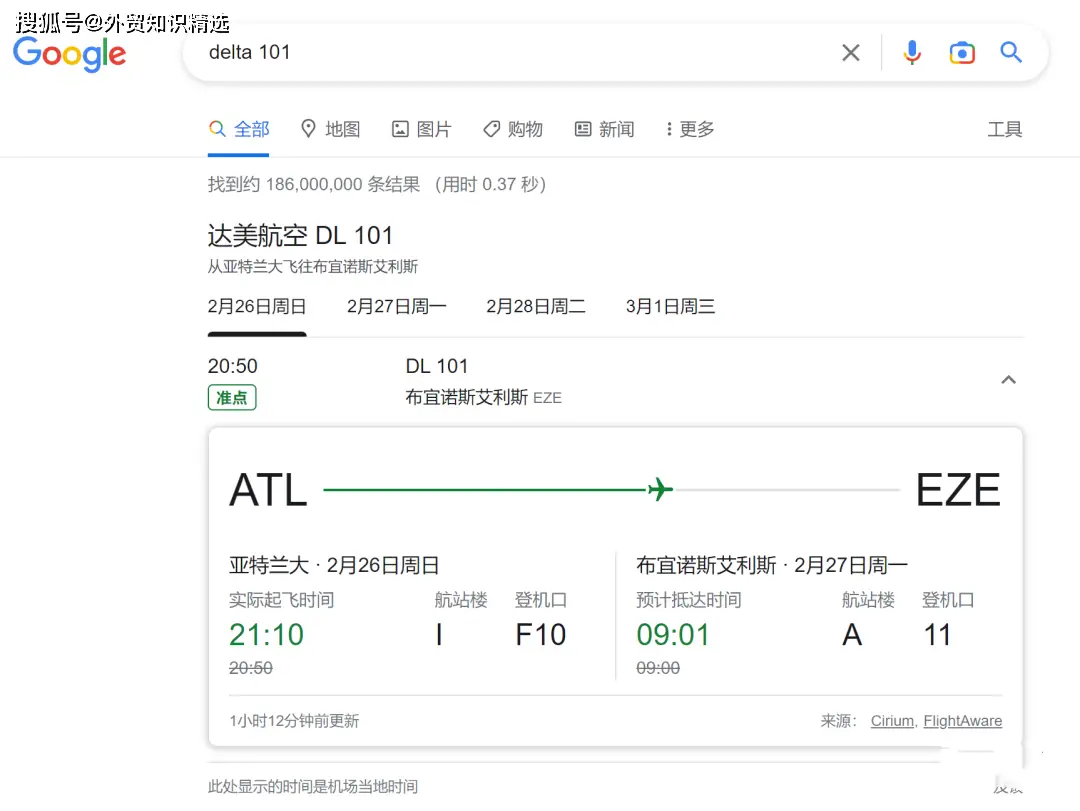Switch to the 新闻 news tab

[604, 129]
